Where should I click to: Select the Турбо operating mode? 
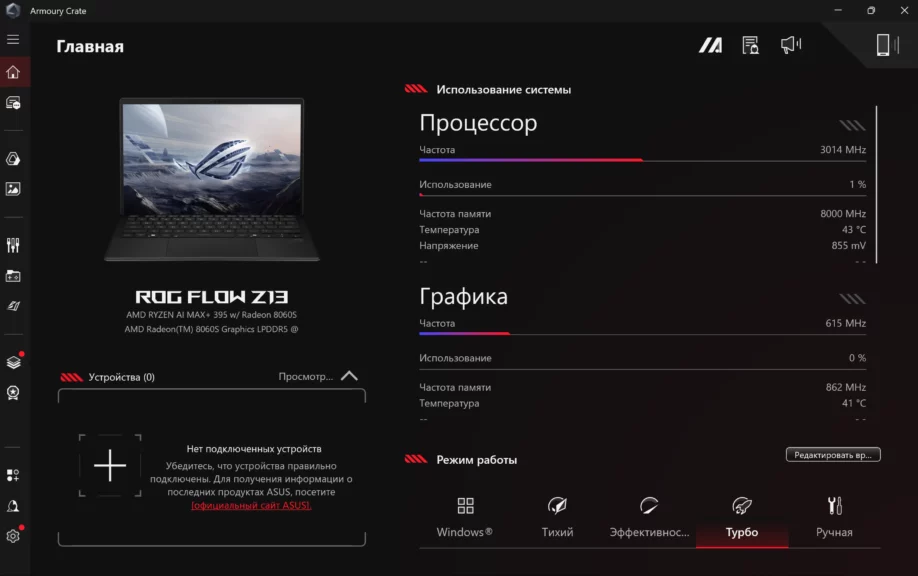pyautogui.click(x=742, y=518)
